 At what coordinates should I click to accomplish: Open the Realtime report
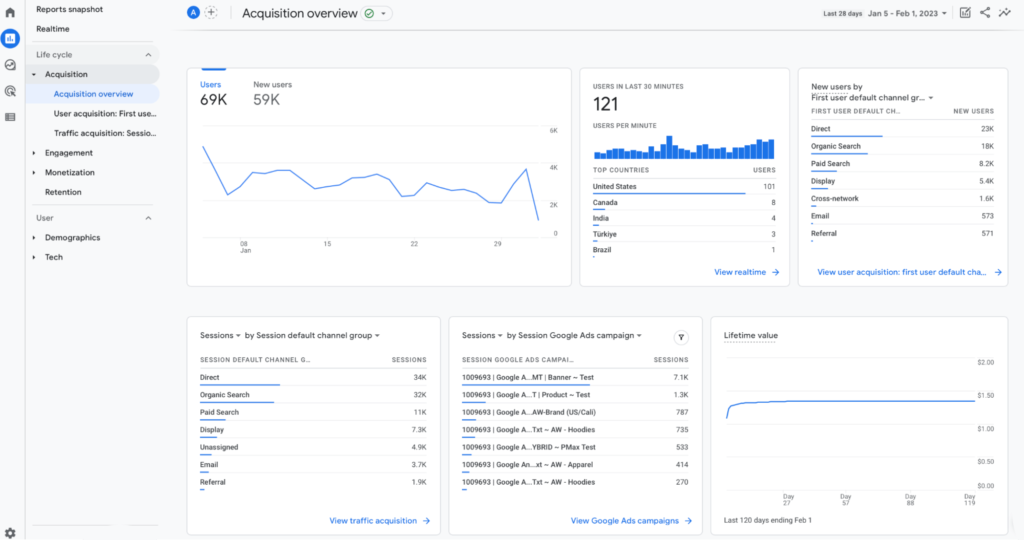(x=52, y=29)
